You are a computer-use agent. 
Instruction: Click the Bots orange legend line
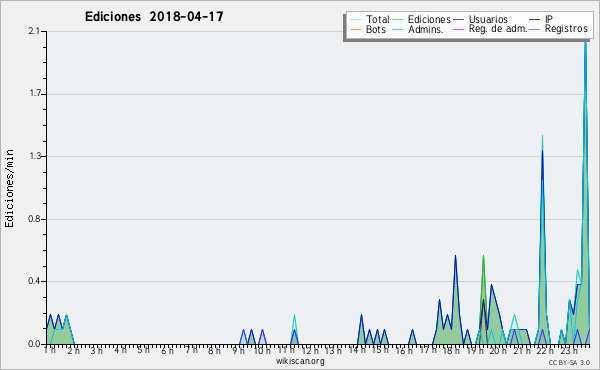(x=355, y=29)
